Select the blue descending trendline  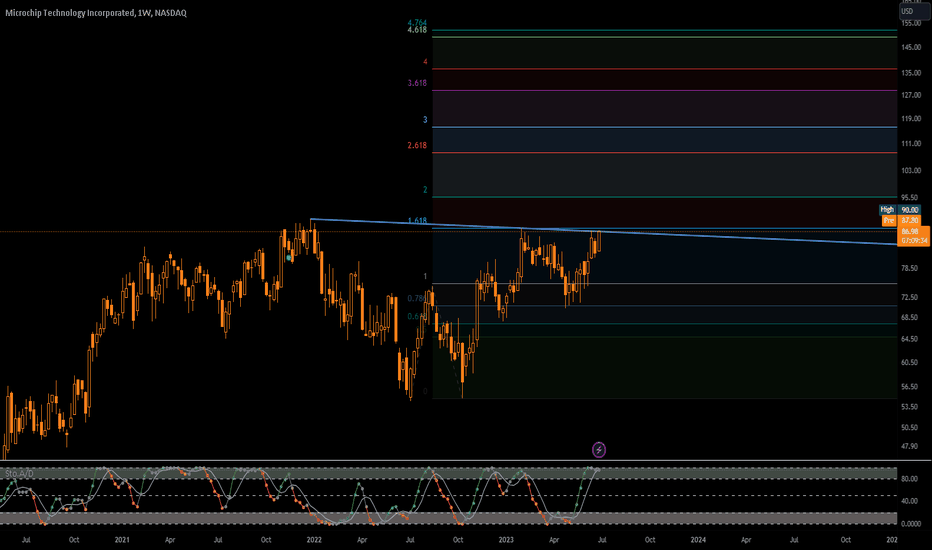603,231
